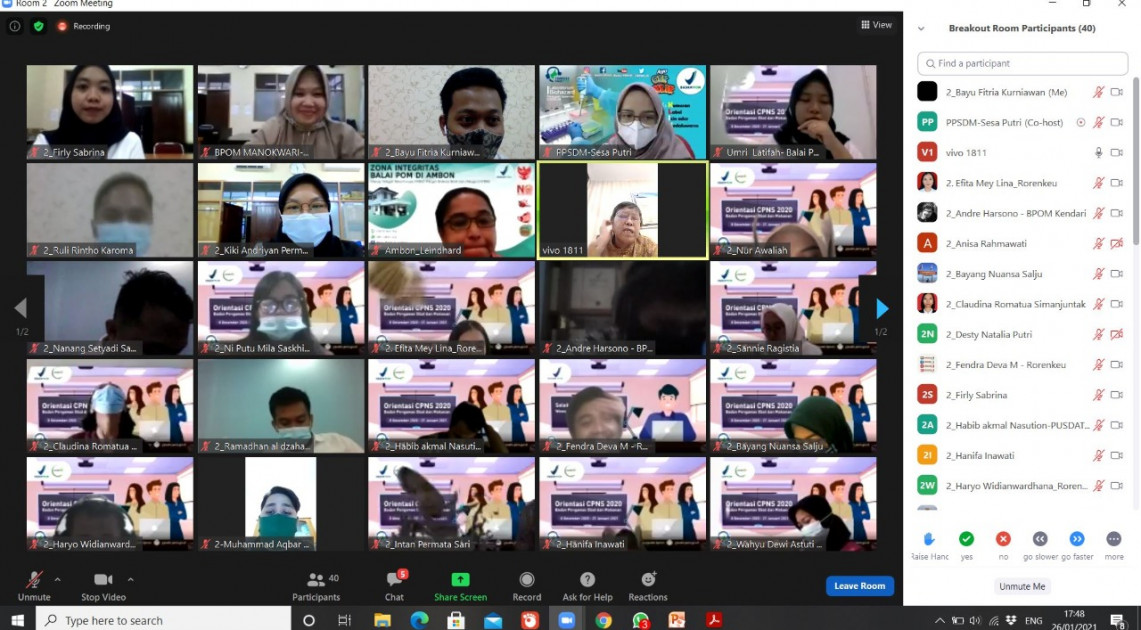1141x630 pixels.
Task: Click the Windows Type here to search box
Action: coord(163,620)
